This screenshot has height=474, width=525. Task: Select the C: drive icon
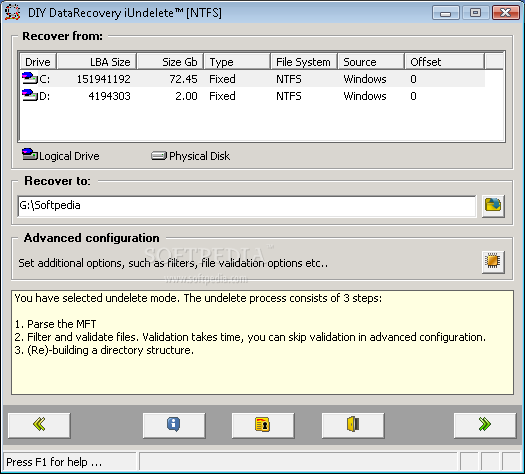point(29,78)
